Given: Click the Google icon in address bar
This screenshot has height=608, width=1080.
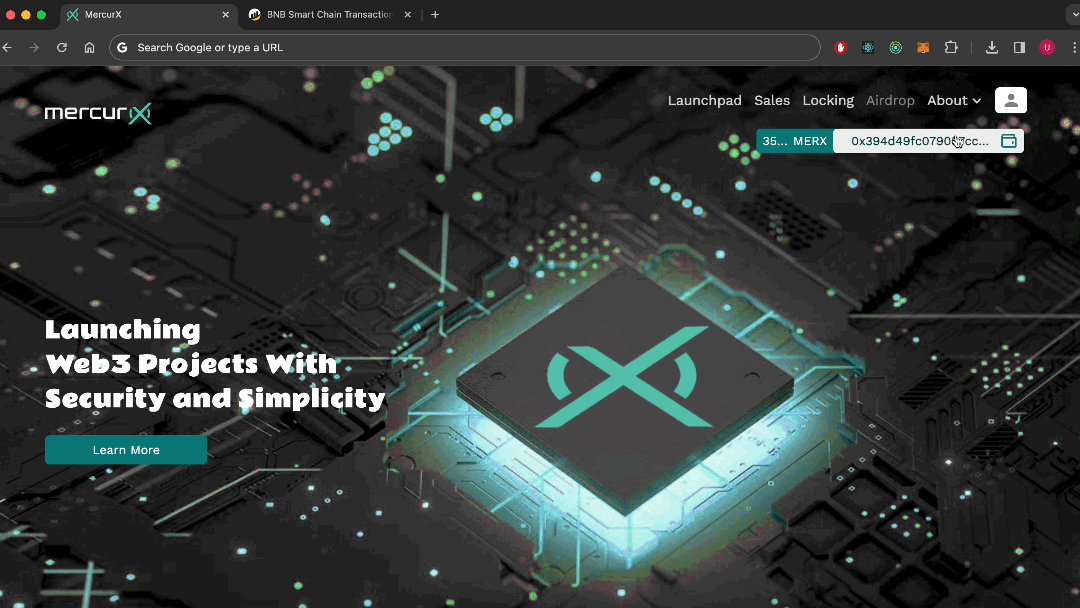Looking at the screenshot, I should tap(122, 48).
